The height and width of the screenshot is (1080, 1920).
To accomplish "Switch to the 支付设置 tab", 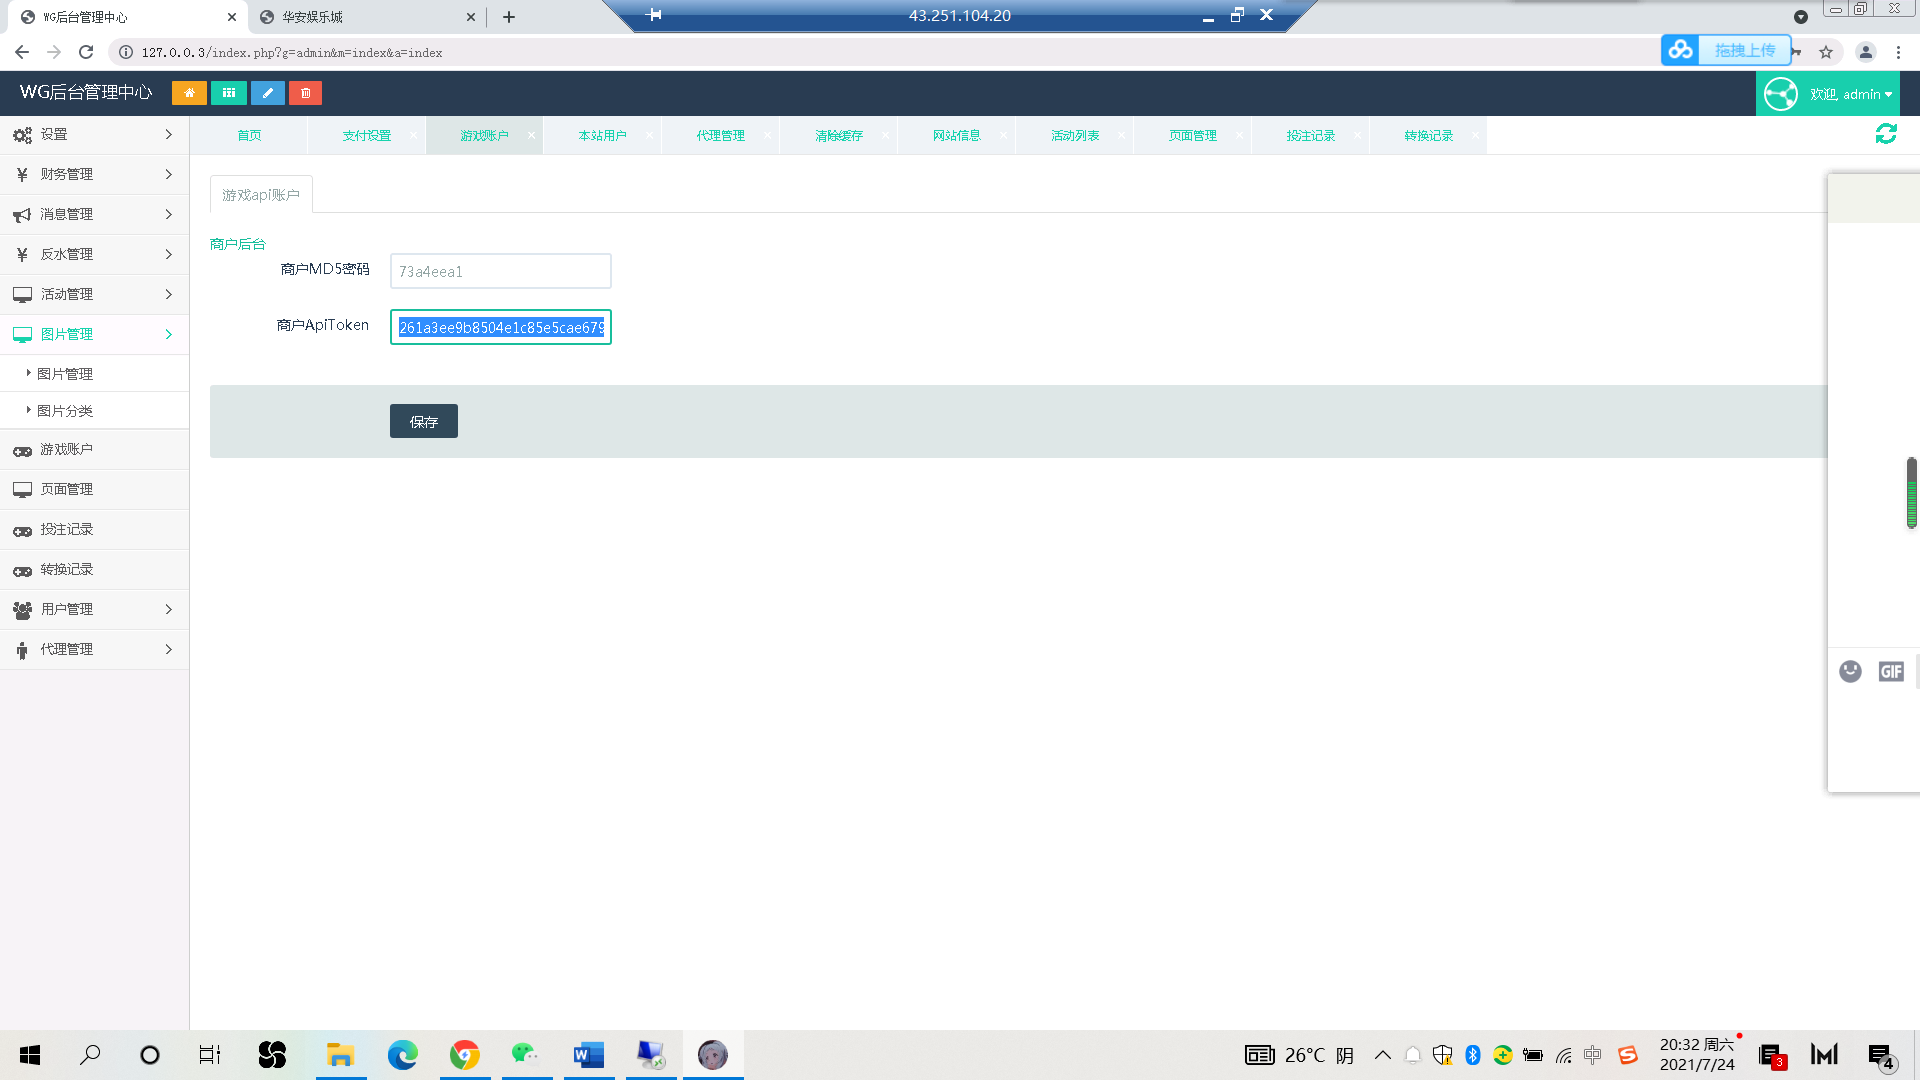I will point(367,135).
